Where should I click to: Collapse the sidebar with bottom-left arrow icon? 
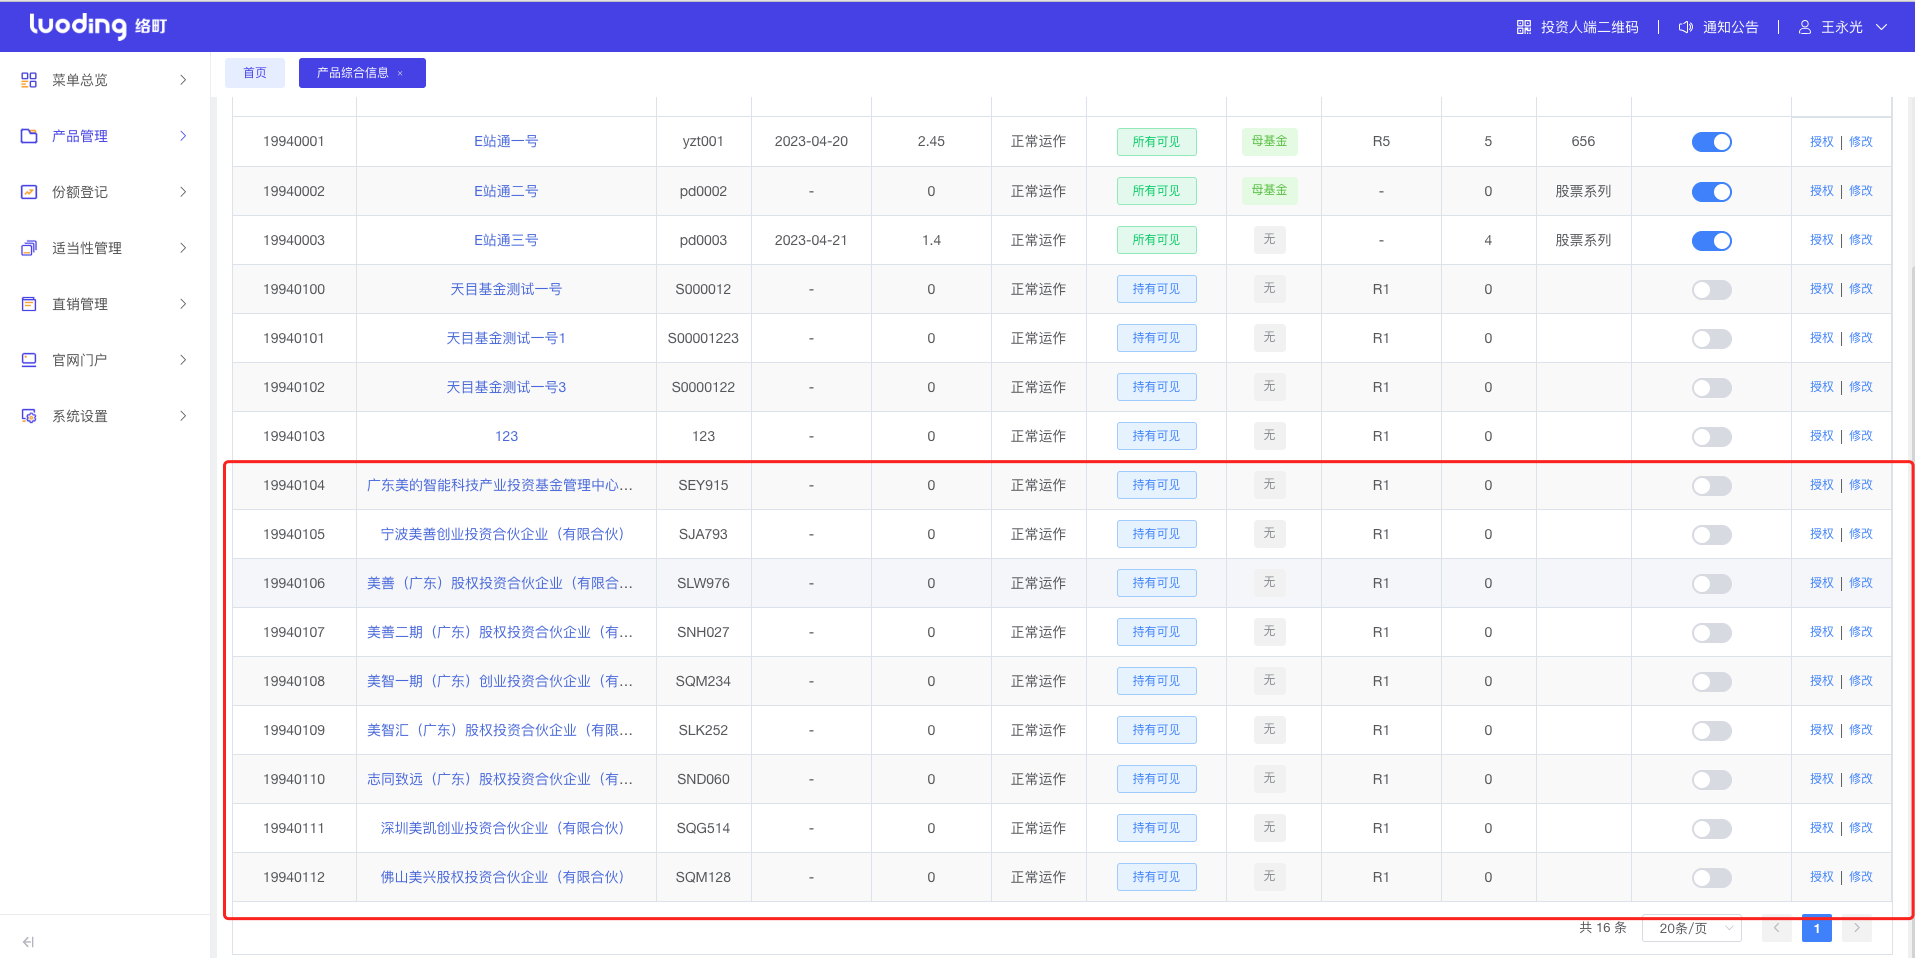(28, 942)
